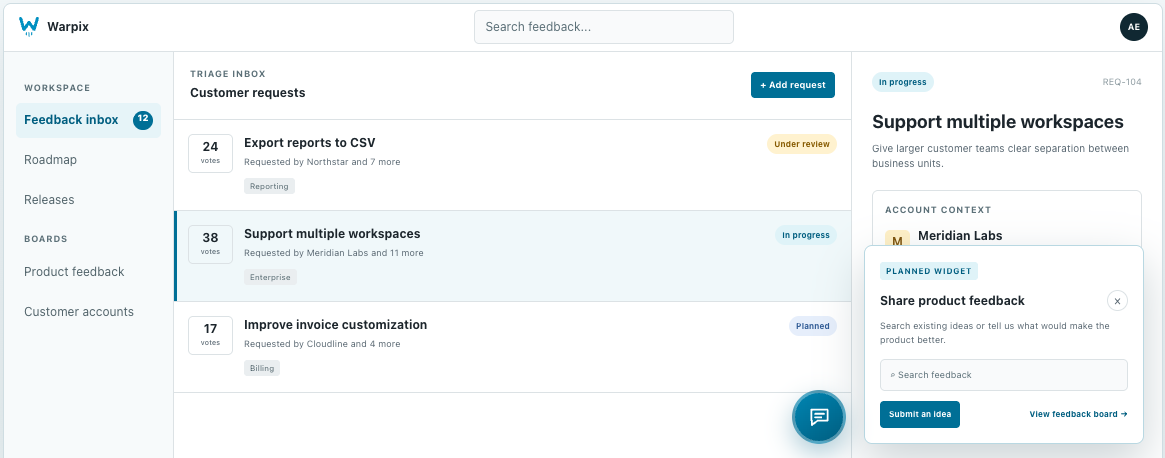Image resolution: width=1165 pixels, height=458 pixels.
Task: Follow View feedback board link
Action: (x=1078, y=414)
